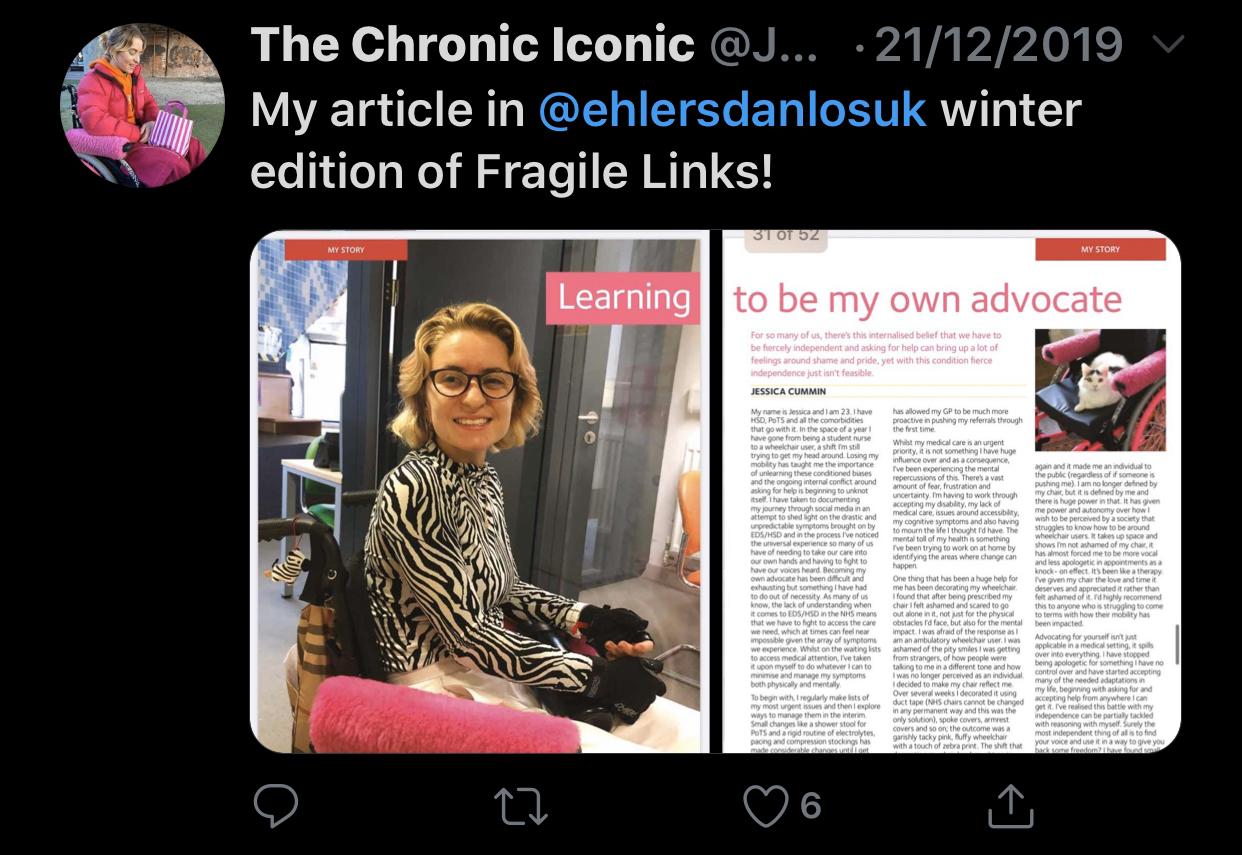Share the tweet via the share icon
This screenshot has height=855, width=1242.
click(1010, 805)
